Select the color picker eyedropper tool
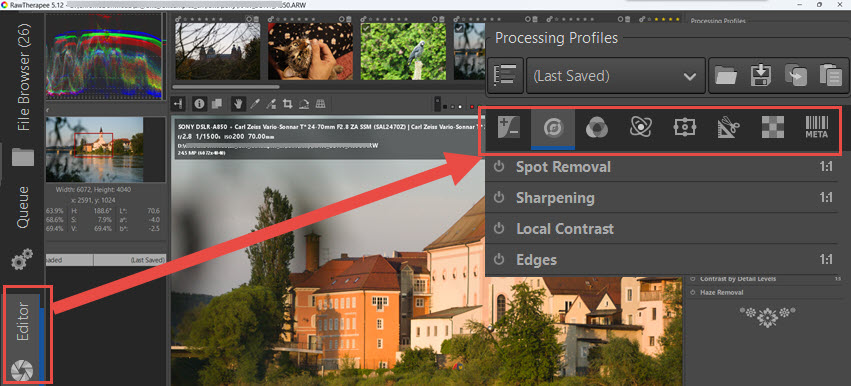The height and width of the screenshot is (386, 851). click(x=254, y=103)
